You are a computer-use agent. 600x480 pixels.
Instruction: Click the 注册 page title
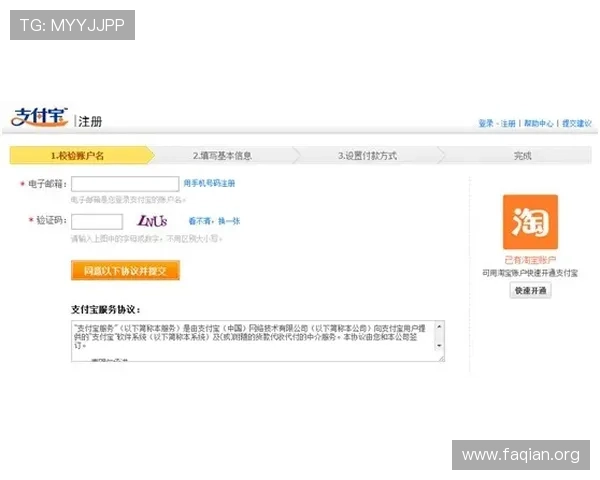click(90, 121)
